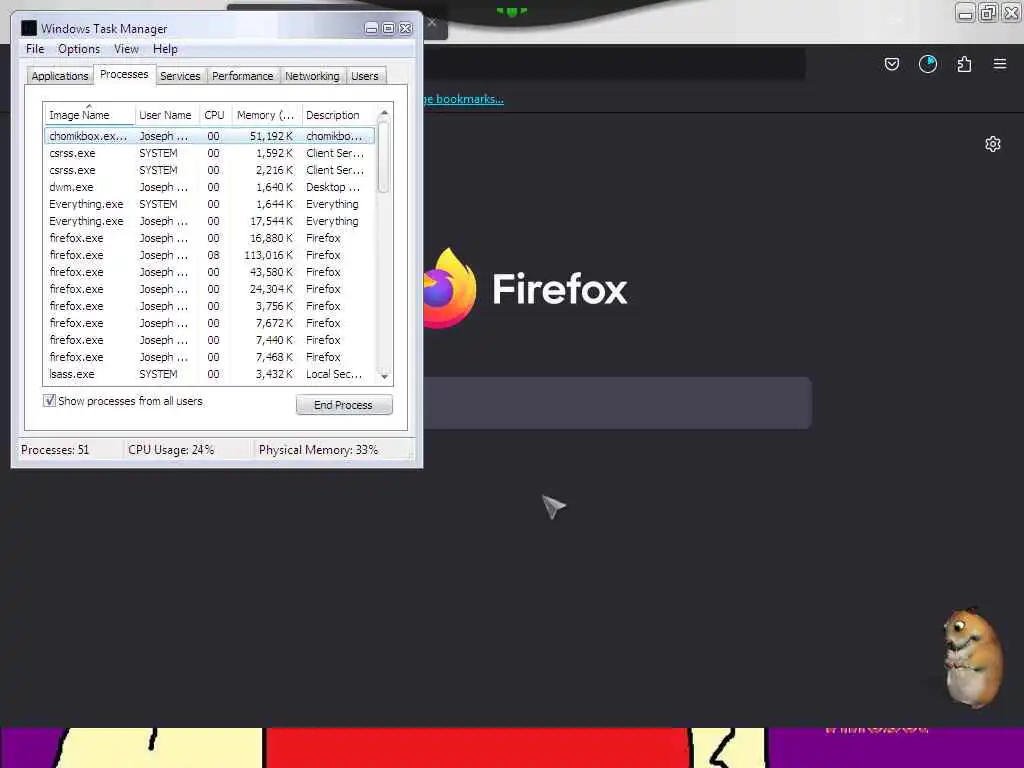This screenshot has height=768, width=1024.
Task: Click the manage bookmarks link in Firefox
Action: [x=464, y=99]
